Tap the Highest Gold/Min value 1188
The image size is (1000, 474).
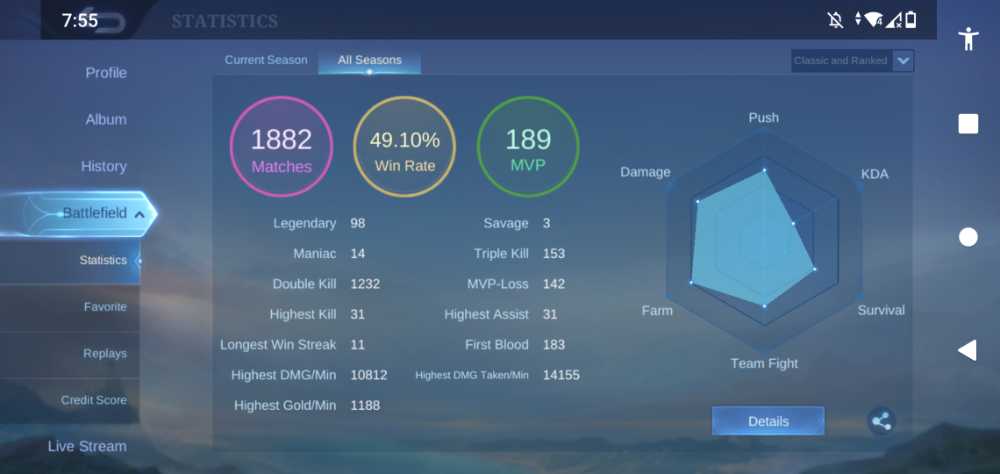365,405
